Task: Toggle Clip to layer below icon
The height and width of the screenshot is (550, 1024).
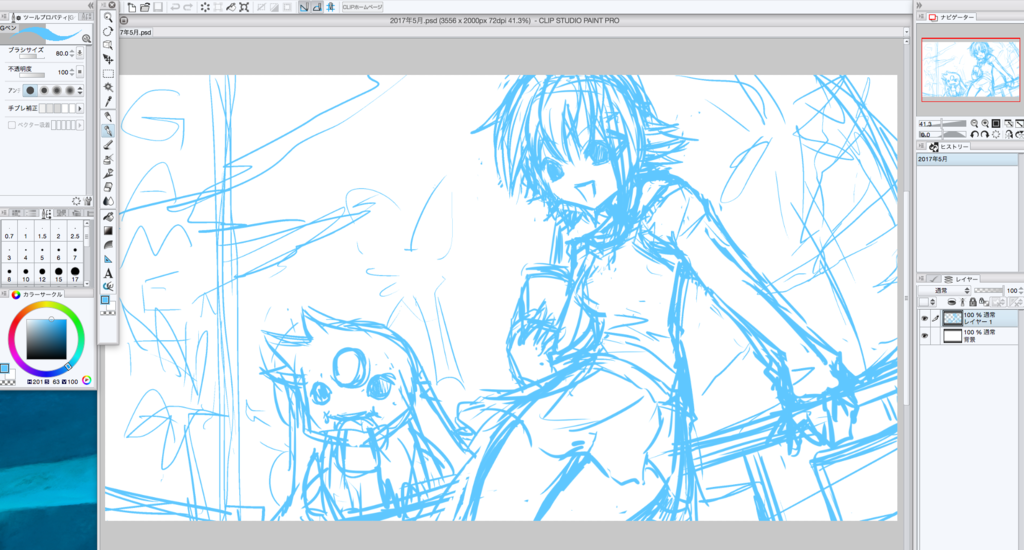Action: click(x=952, y=302)
